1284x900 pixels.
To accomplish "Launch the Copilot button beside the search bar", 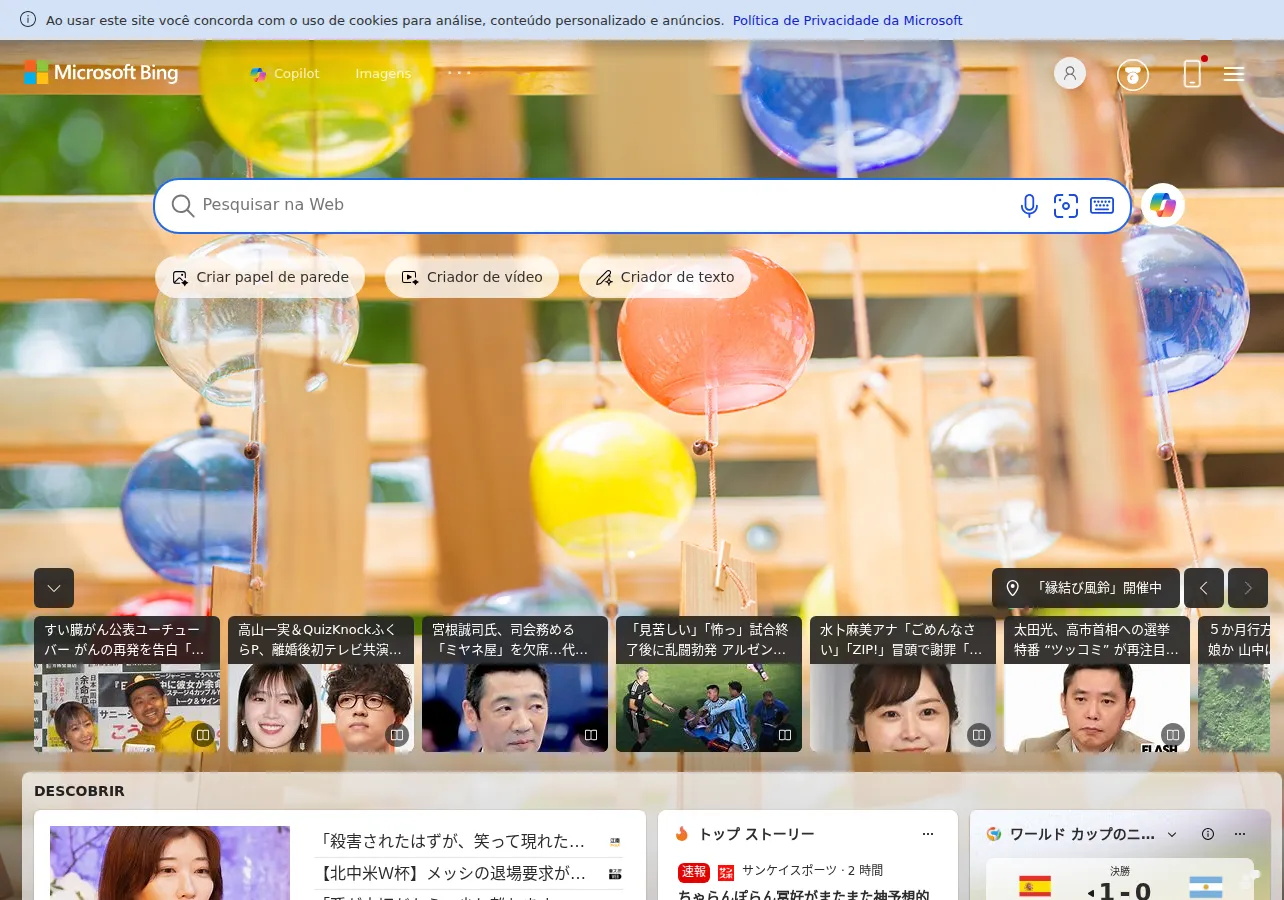I will (x=1163, y=205).
